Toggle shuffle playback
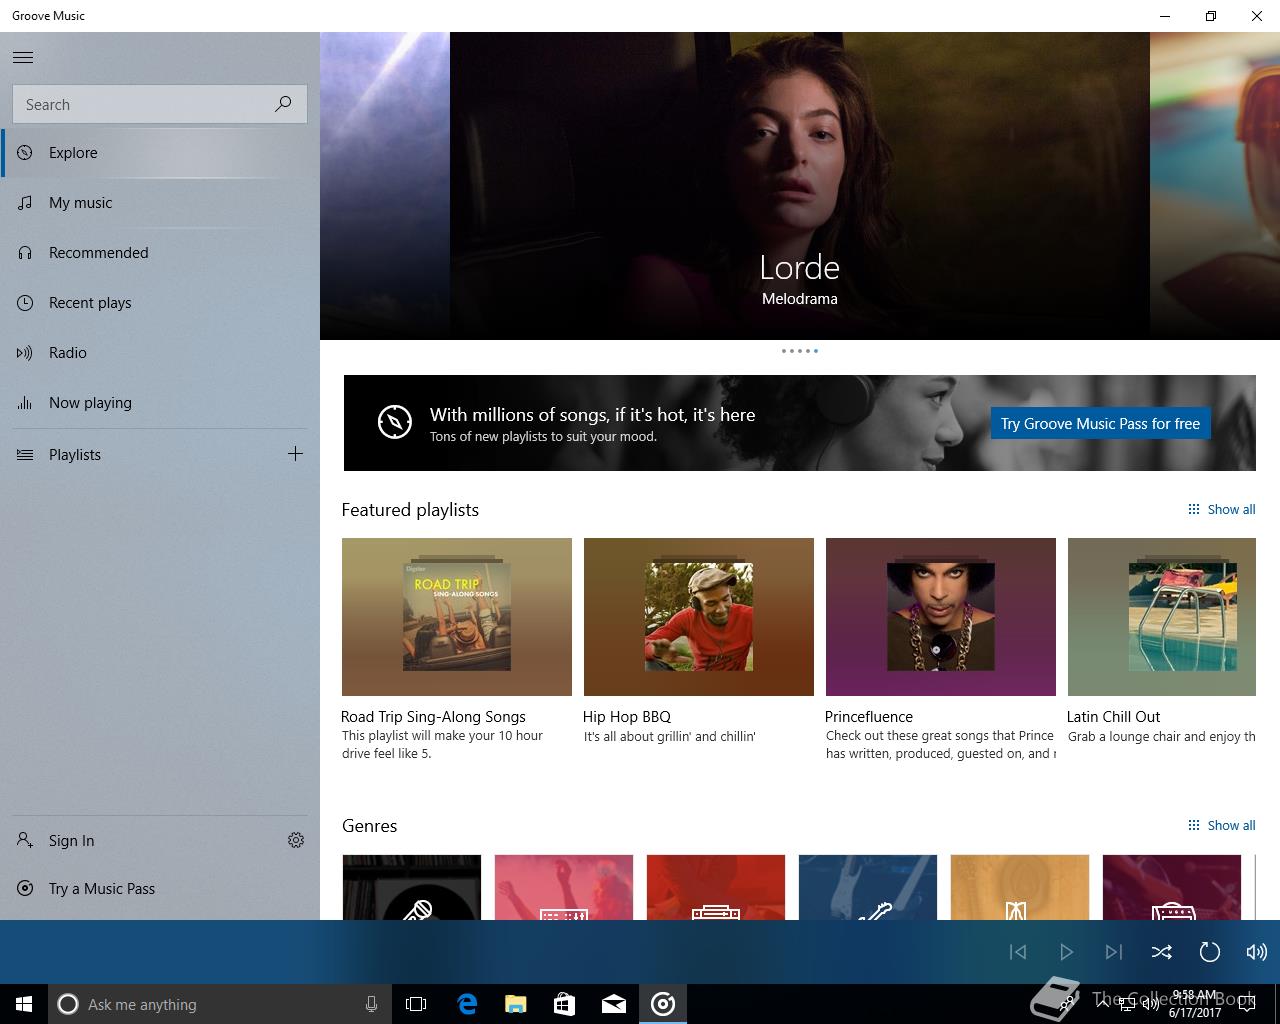This screenshot has width=1280, height=1024. 1162,952
